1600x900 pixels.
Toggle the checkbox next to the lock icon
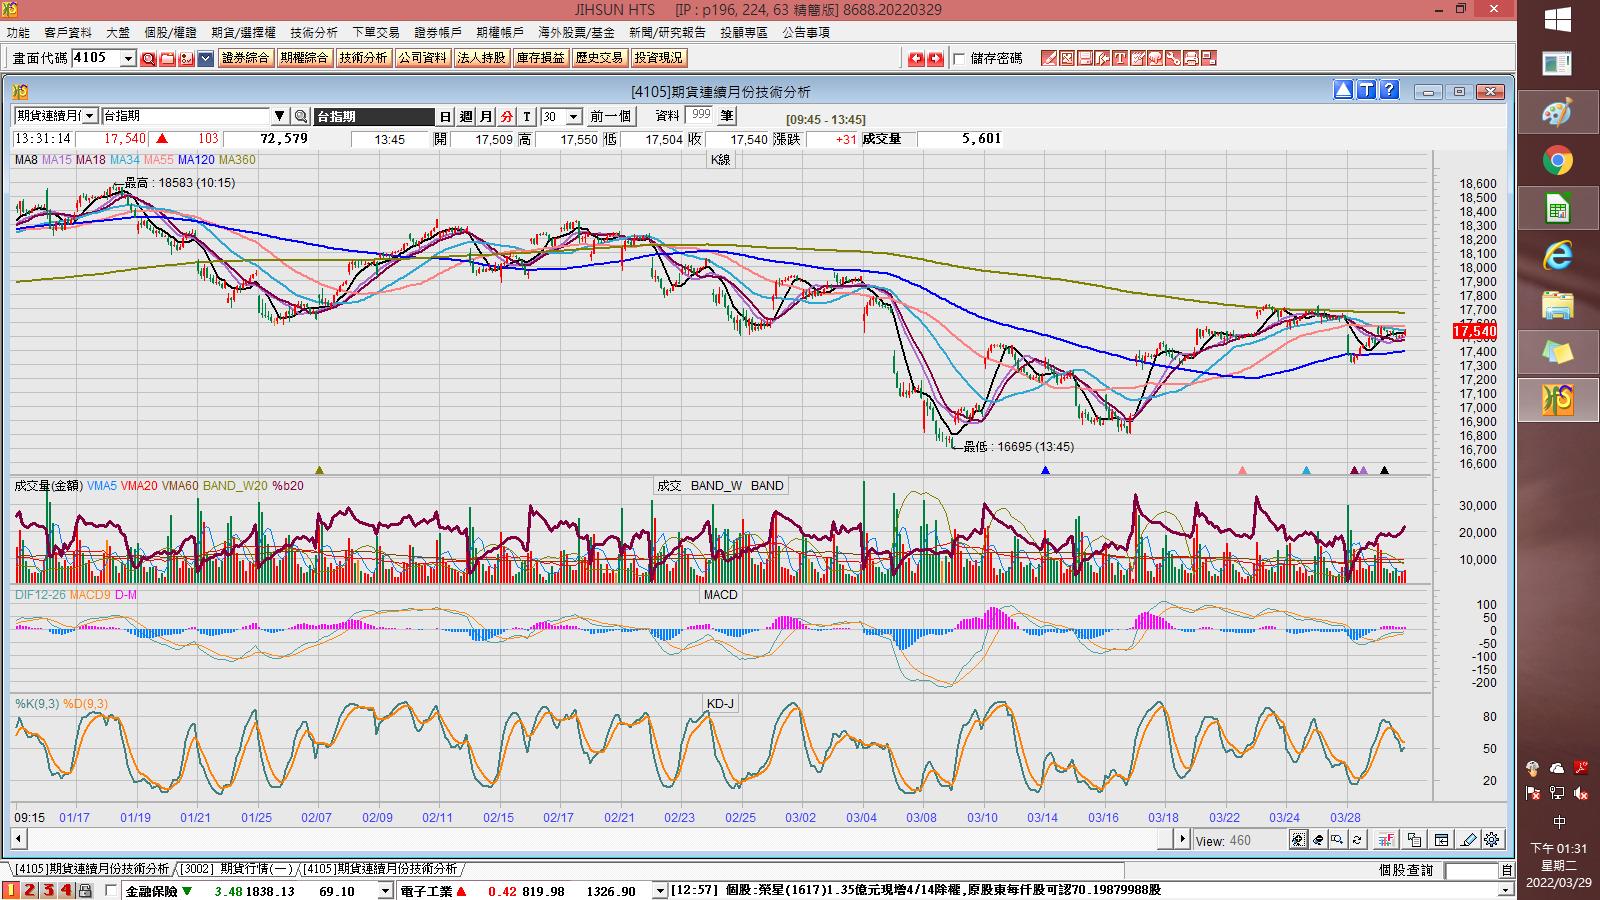point(111,890)
